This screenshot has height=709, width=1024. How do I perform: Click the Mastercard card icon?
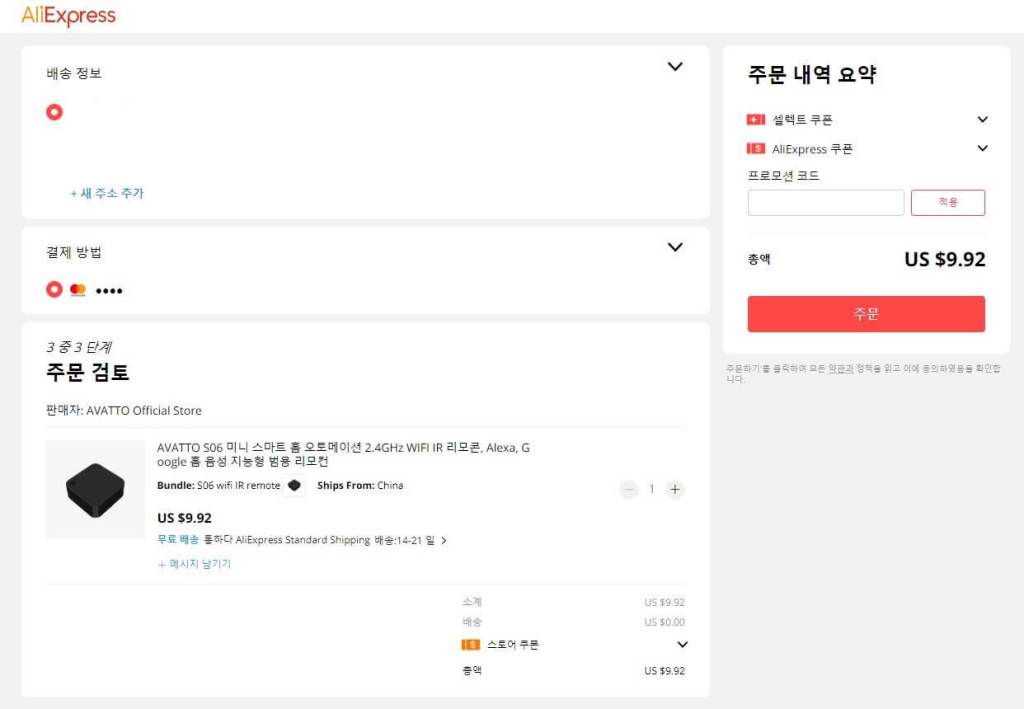[x=78, y=290]
